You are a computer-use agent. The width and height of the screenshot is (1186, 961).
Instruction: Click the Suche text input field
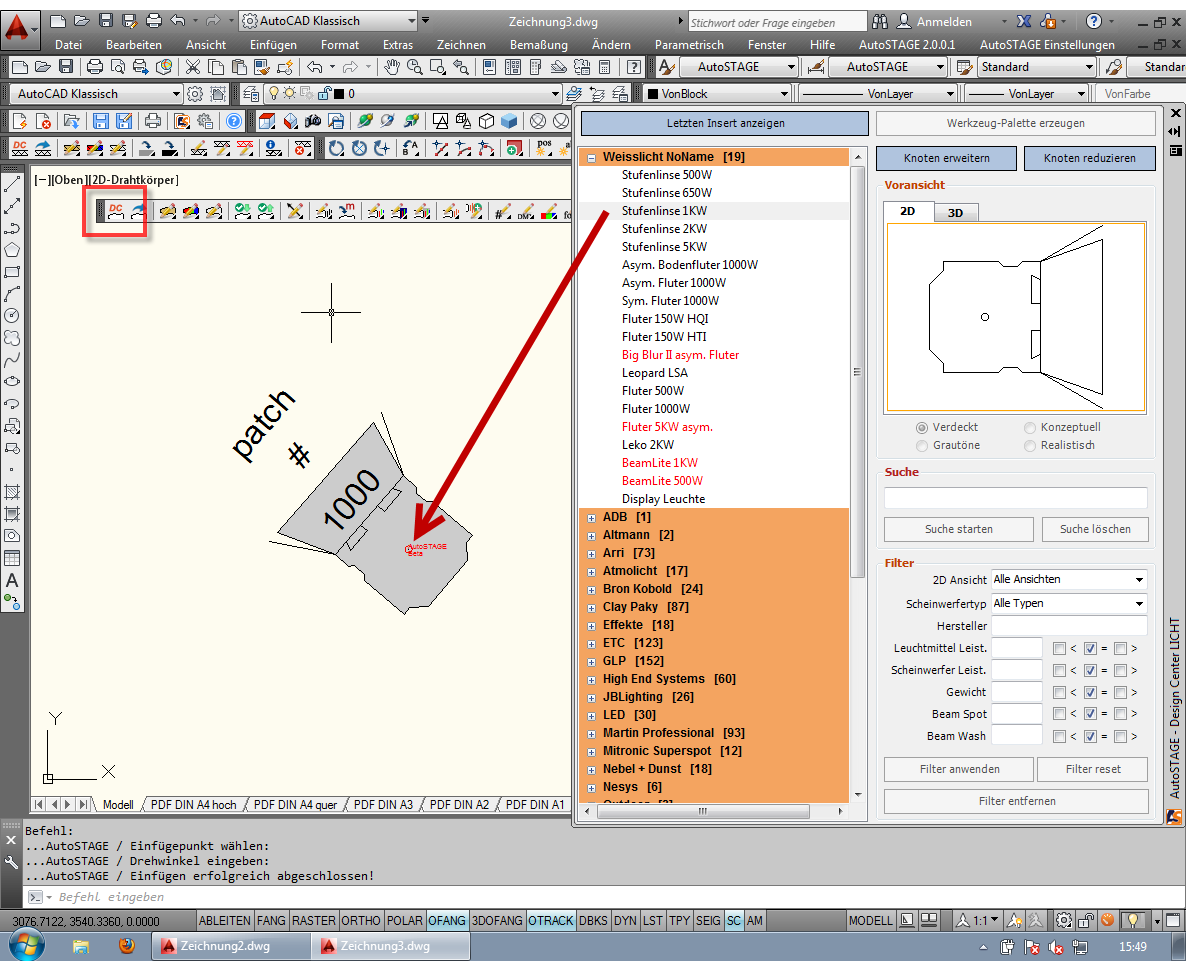point(1015,498)
